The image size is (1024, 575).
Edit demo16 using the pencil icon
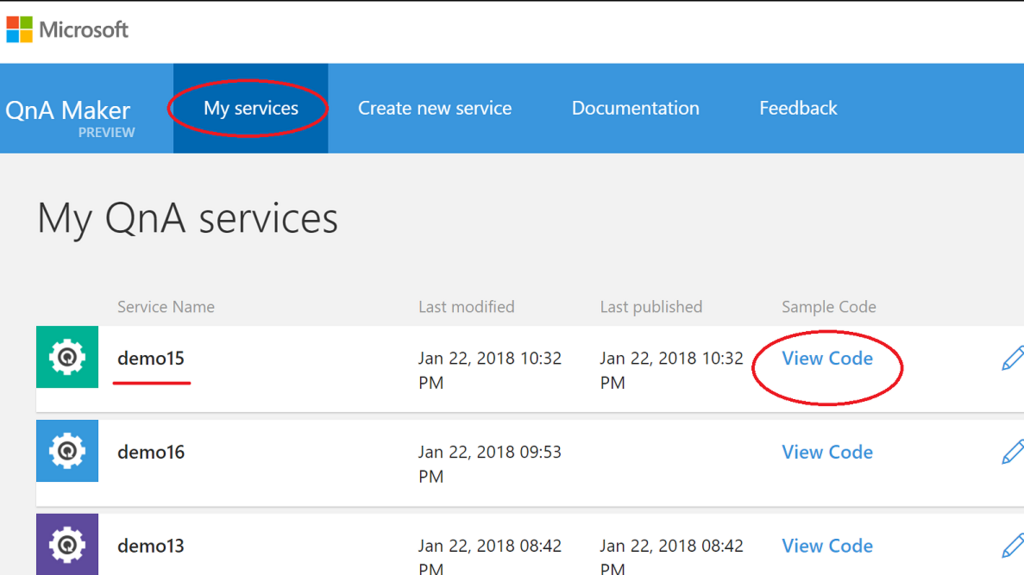pyautogui.click(x=1012, y=452)
